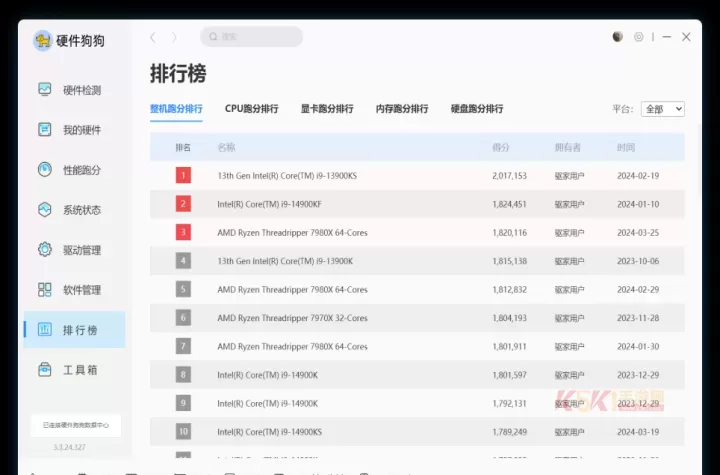
Task: Click rank 2 red badge
Action: point(183,204)
